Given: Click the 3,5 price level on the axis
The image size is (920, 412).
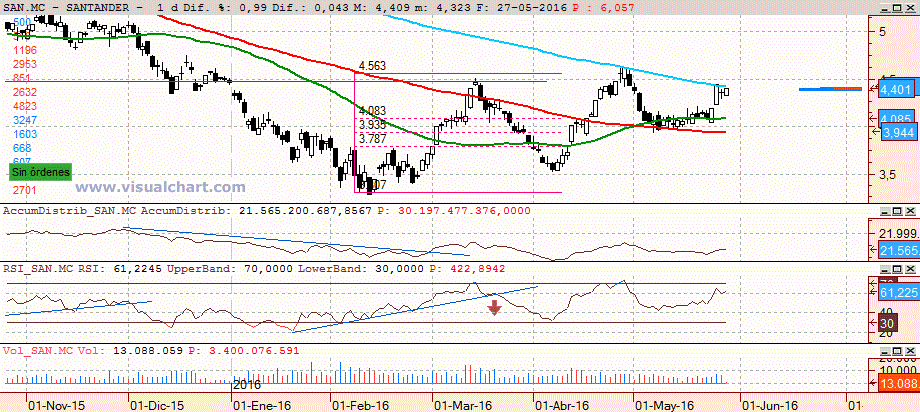Looking at the screenshot, I should point(887,175).
